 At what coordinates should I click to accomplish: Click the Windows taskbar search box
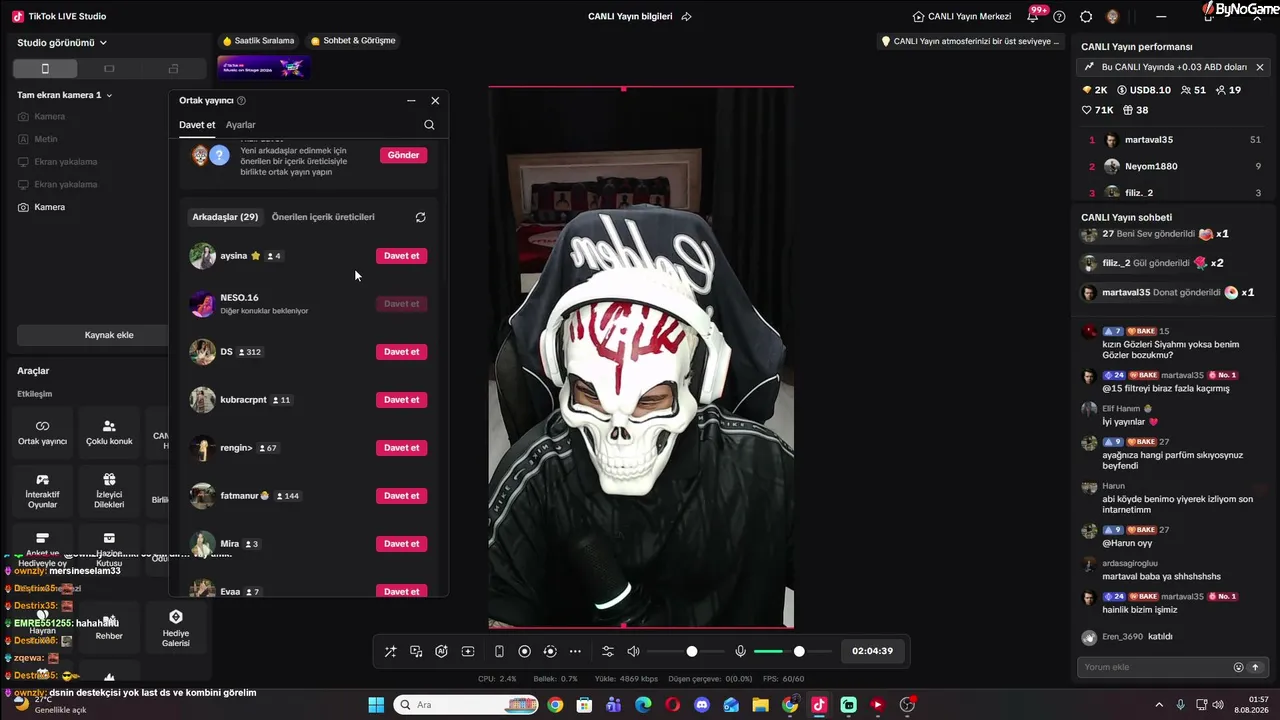tap(466, 705)
